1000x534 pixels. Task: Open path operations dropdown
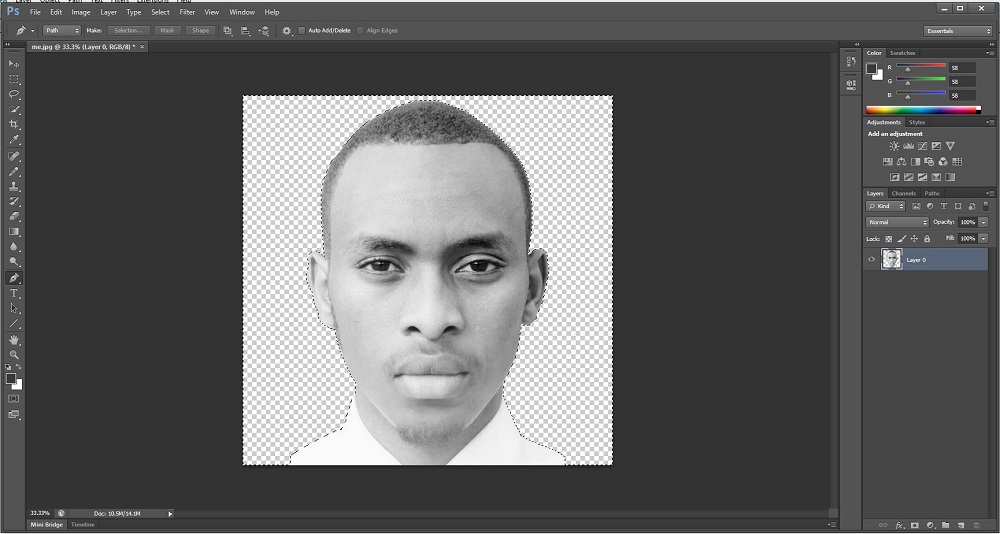click(x=228, y=31)
